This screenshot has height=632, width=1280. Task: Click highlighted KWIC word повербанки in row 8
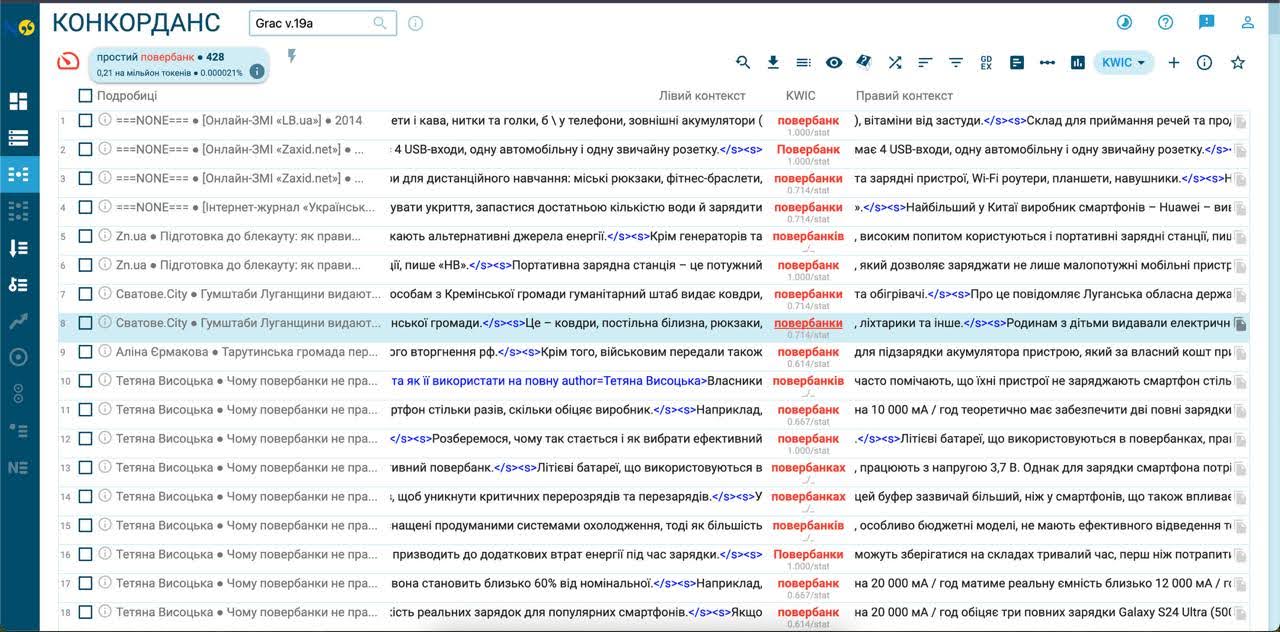[808, 323]
